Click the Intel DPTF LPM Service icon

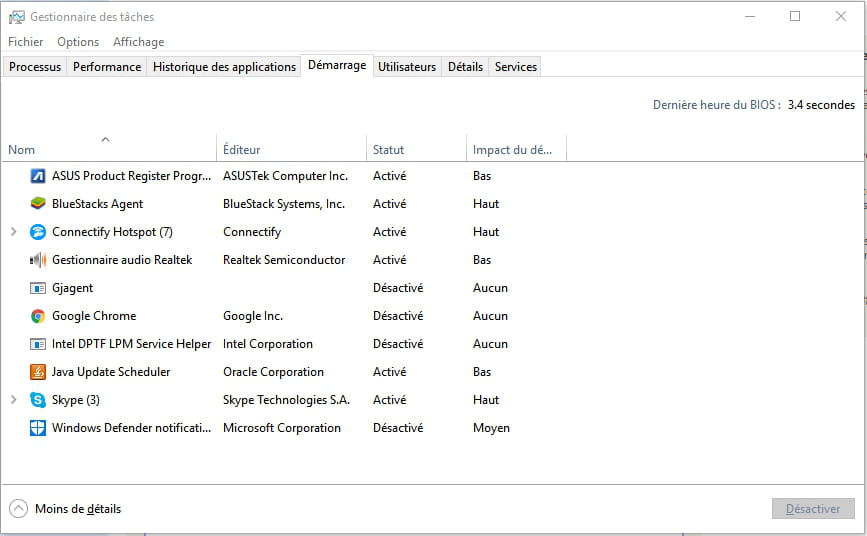coord(38,344)
